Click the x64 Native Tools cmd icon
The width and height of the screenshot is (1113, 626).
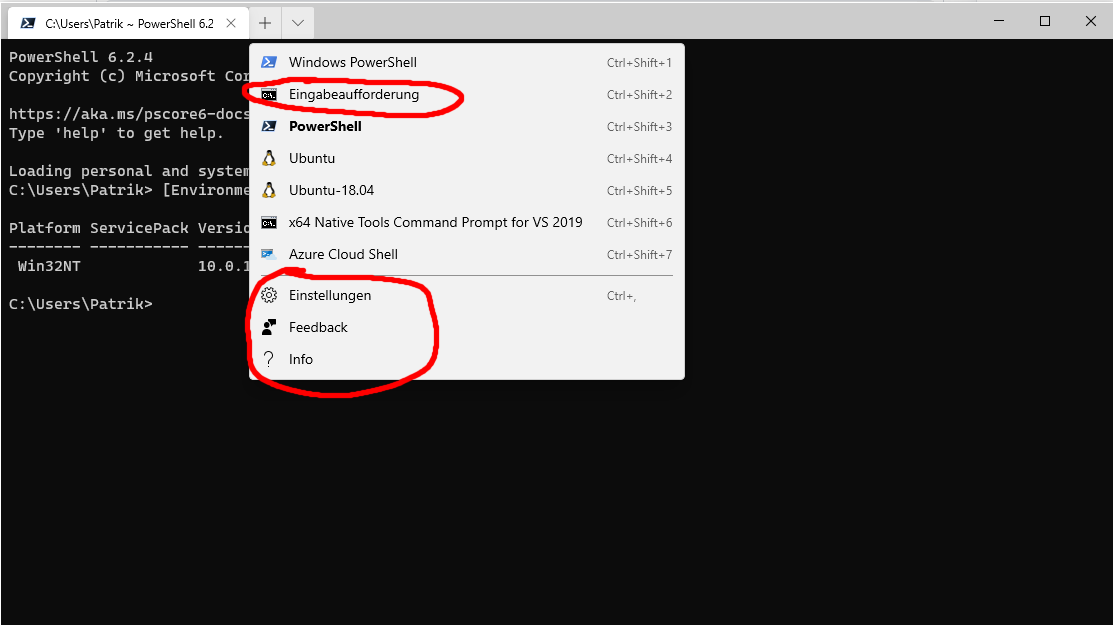269,222
